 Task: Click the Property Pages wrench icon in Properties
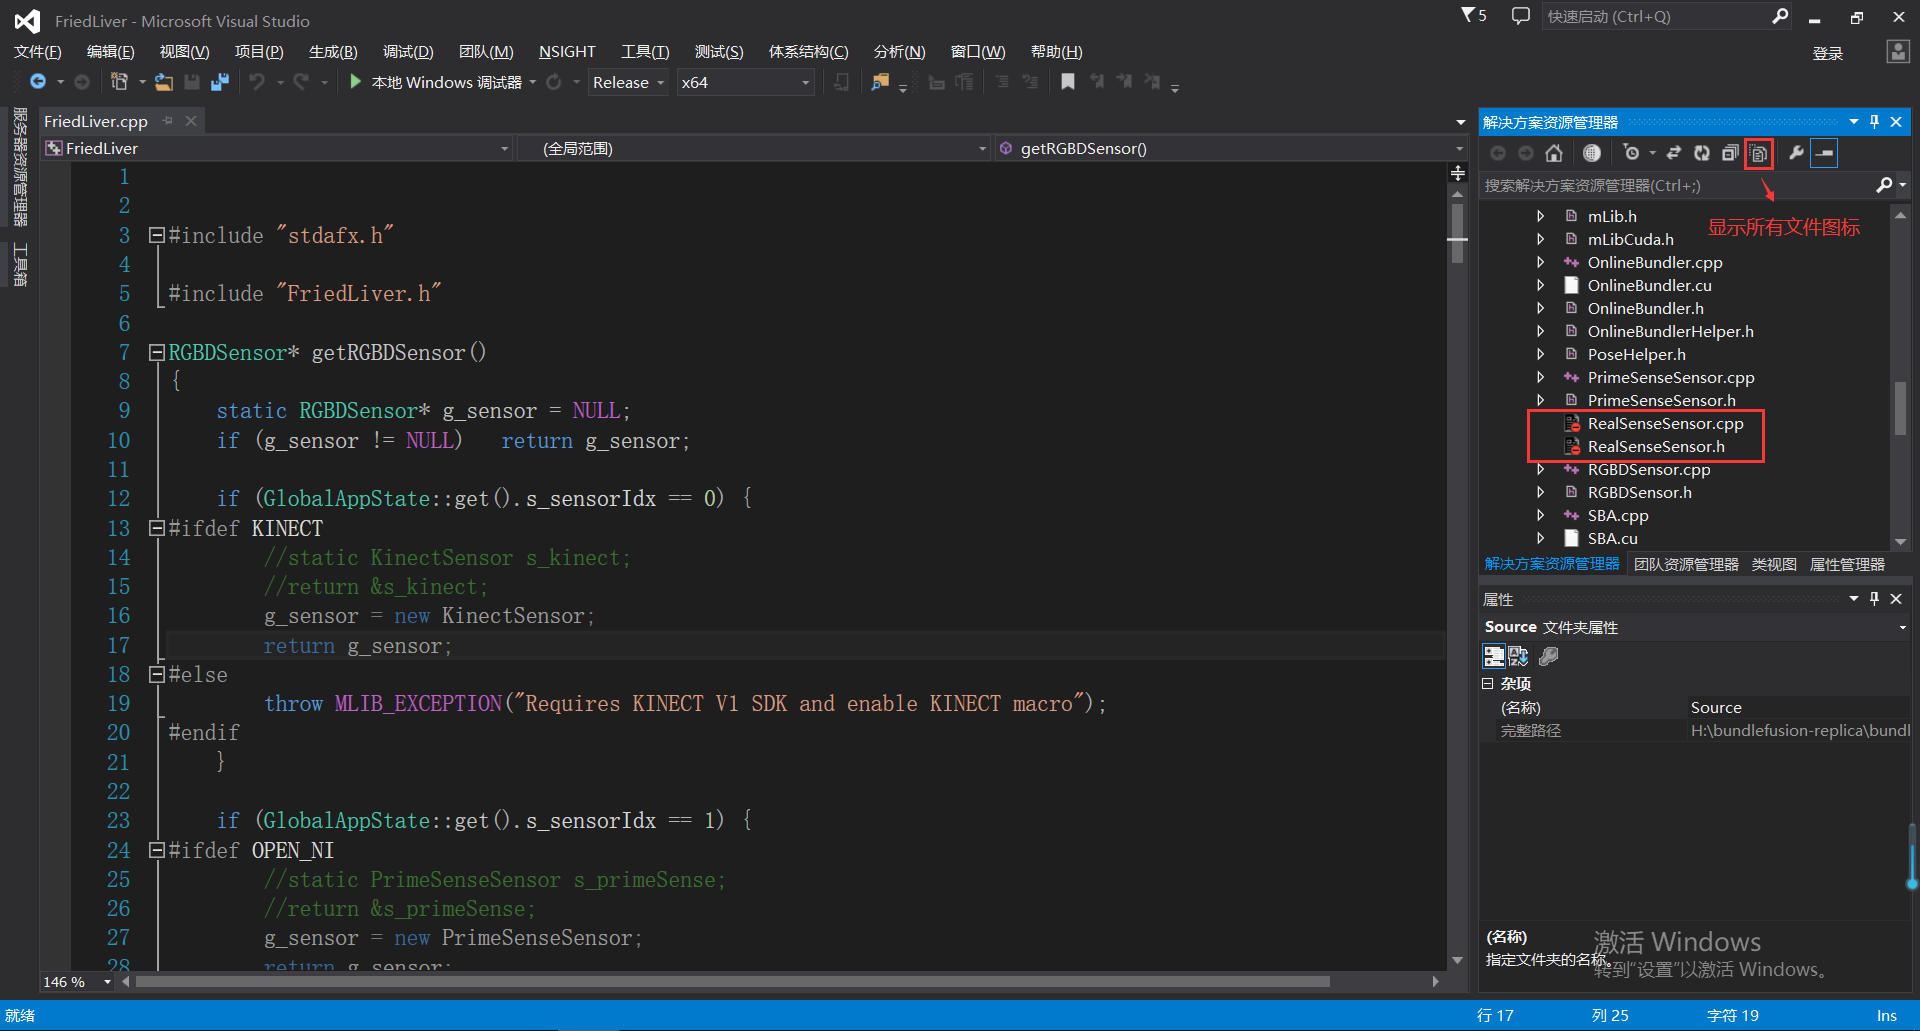pyautogui.click(x=1549, y=656)
